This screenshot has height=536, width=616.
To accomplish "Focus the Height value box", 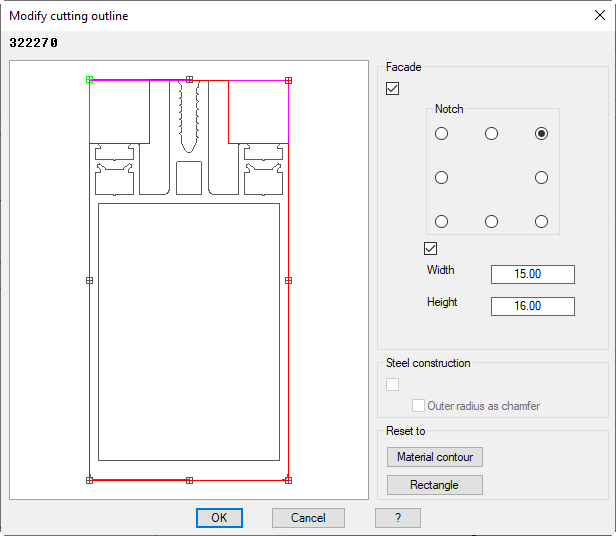I will point(532,307).
